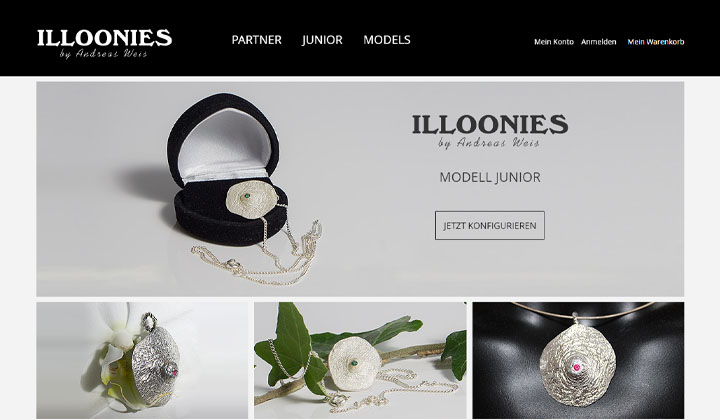Viewport: 720px width, 420px height.
Task: Select the MODELL JUNIOR heading text
Action: click(490, 177)
